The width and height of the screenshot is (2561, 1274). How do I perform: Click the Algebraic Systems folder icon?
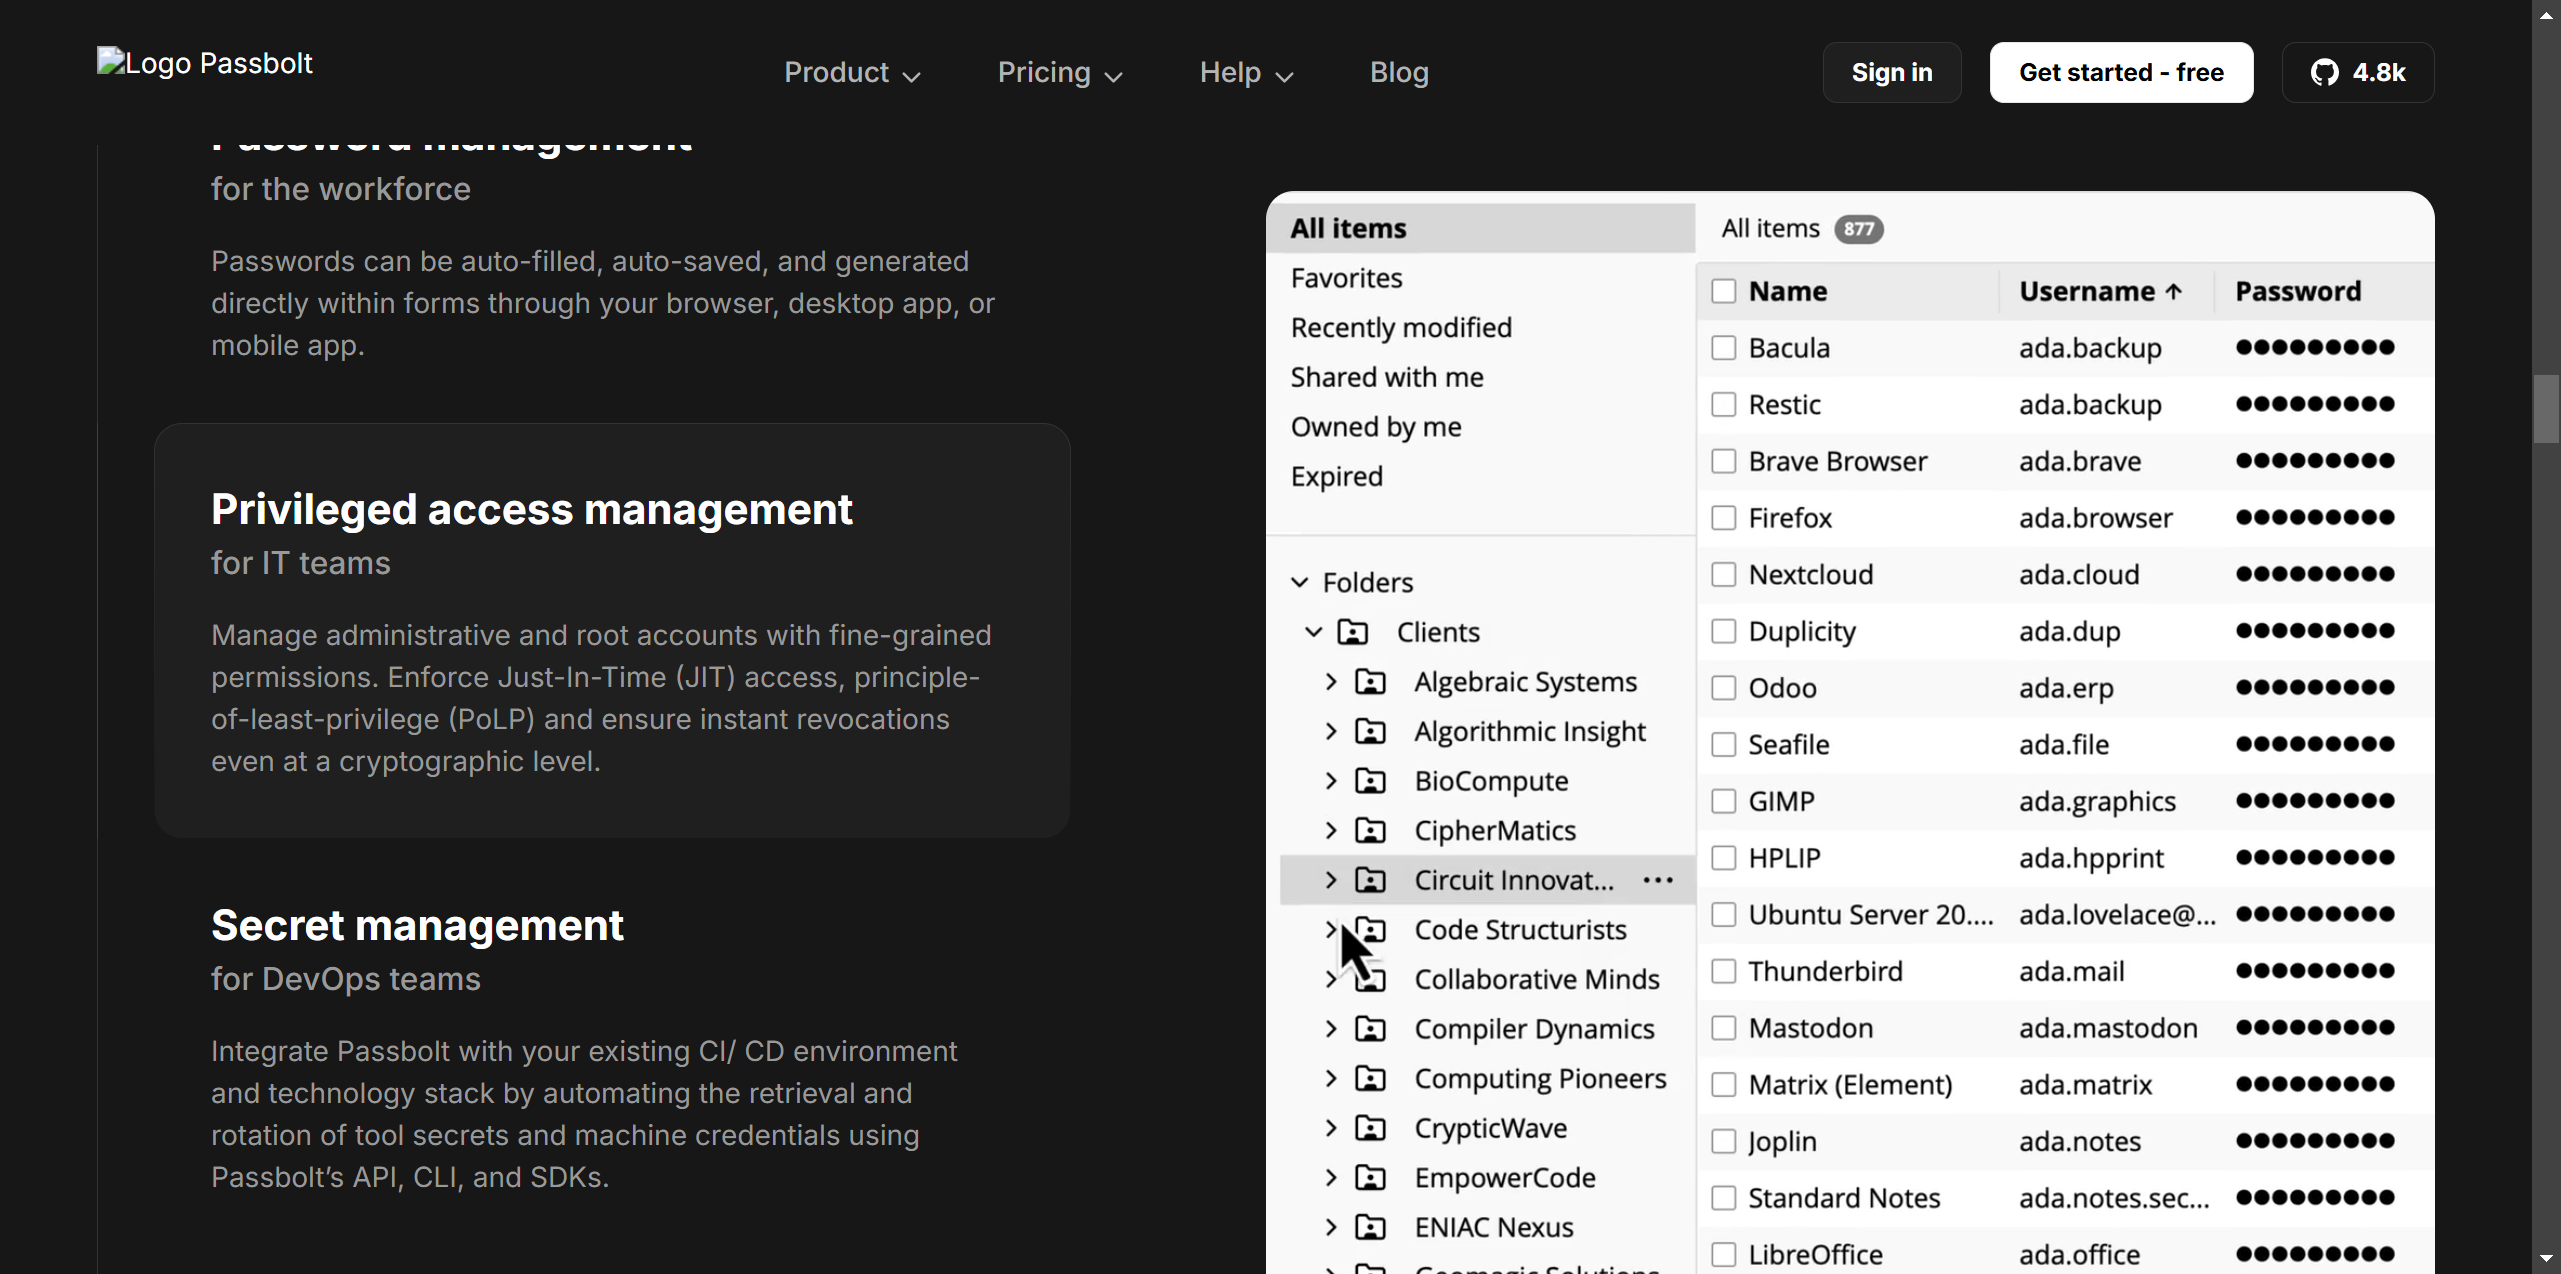click(1370, 682)
